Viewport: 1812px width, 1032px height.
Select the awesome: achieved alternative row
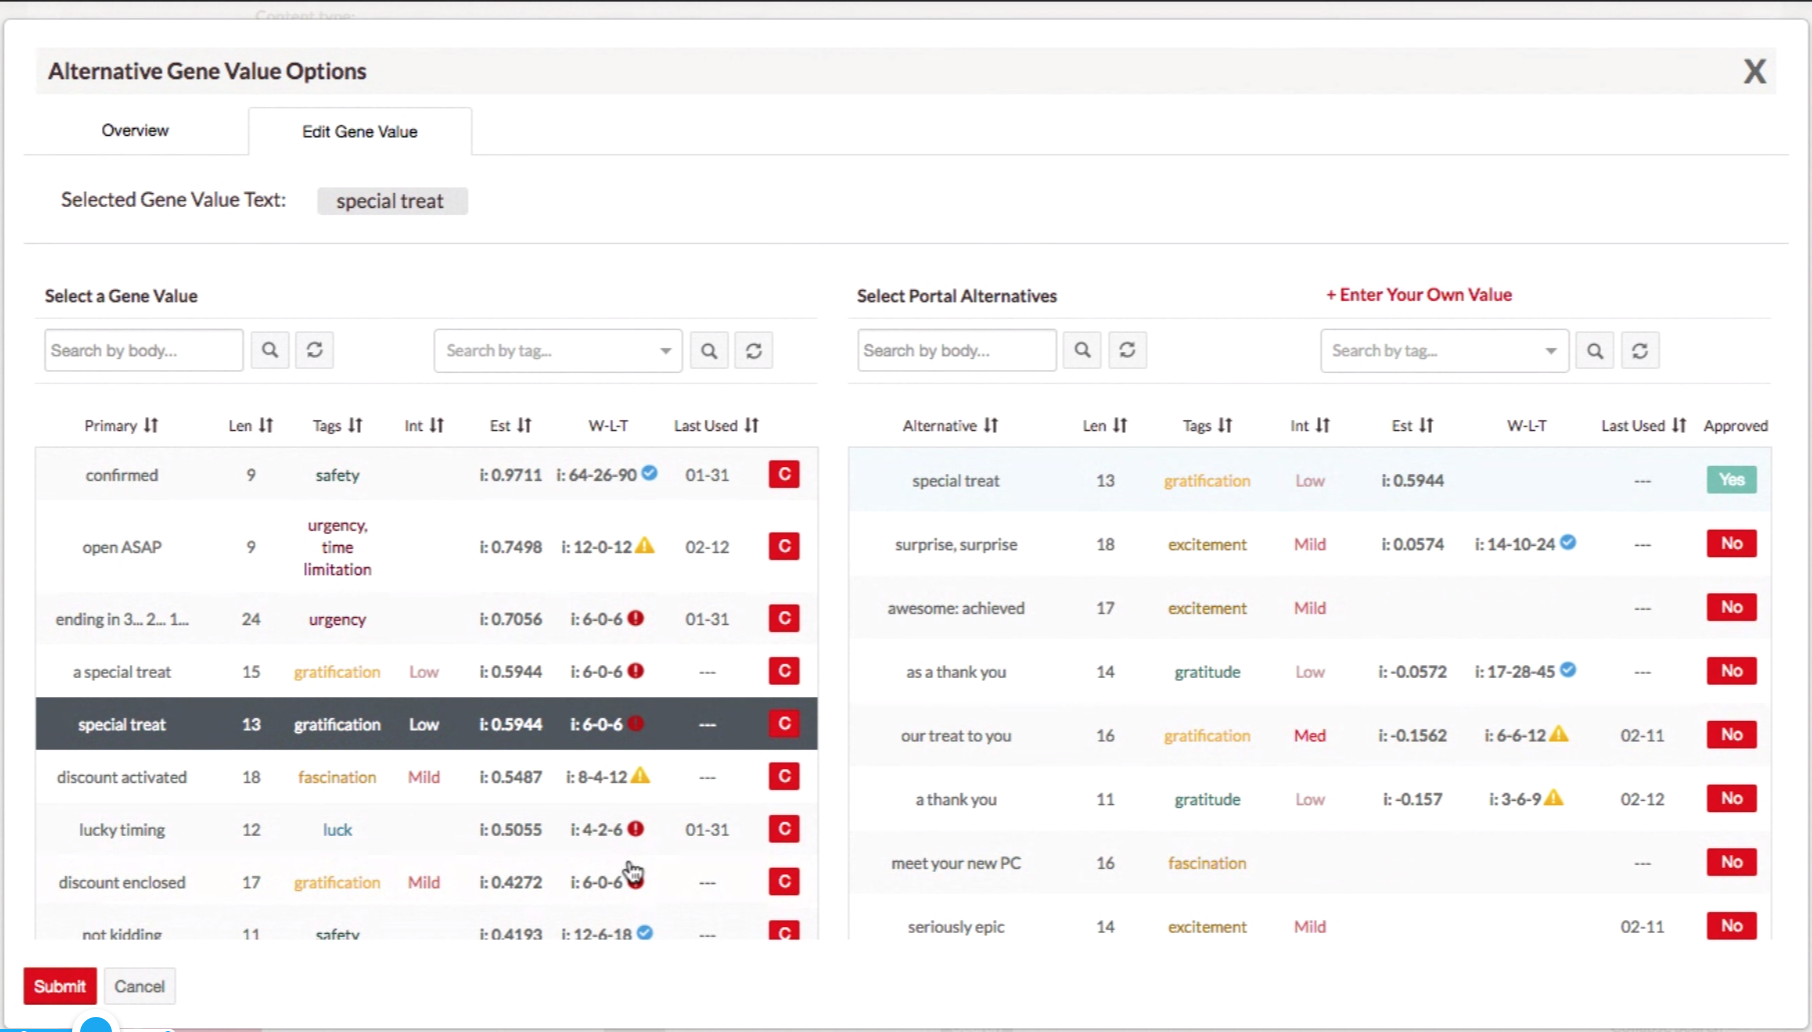coord(1309,608)
